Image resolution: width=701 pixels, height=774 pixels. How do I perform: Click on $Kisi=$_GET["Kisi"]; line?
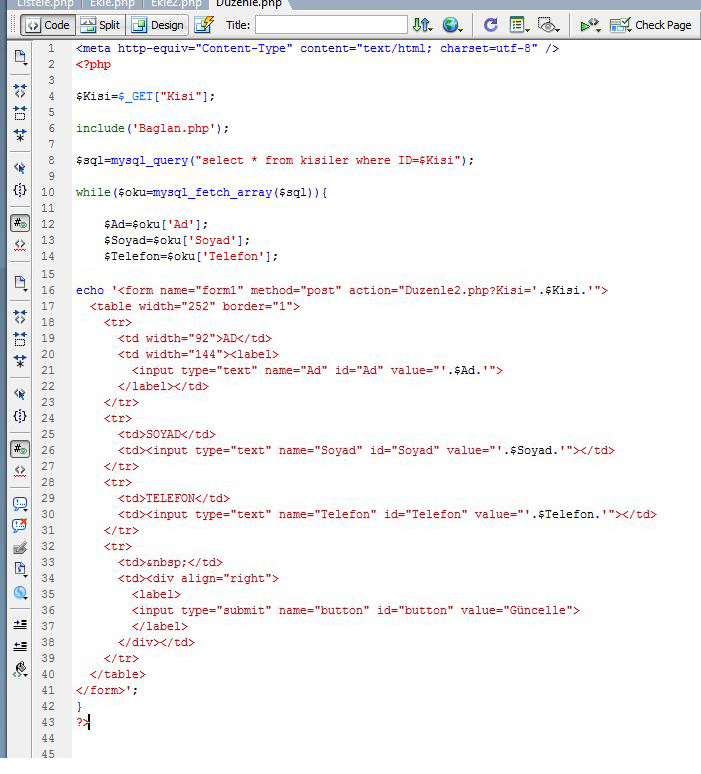coord(145,96)
